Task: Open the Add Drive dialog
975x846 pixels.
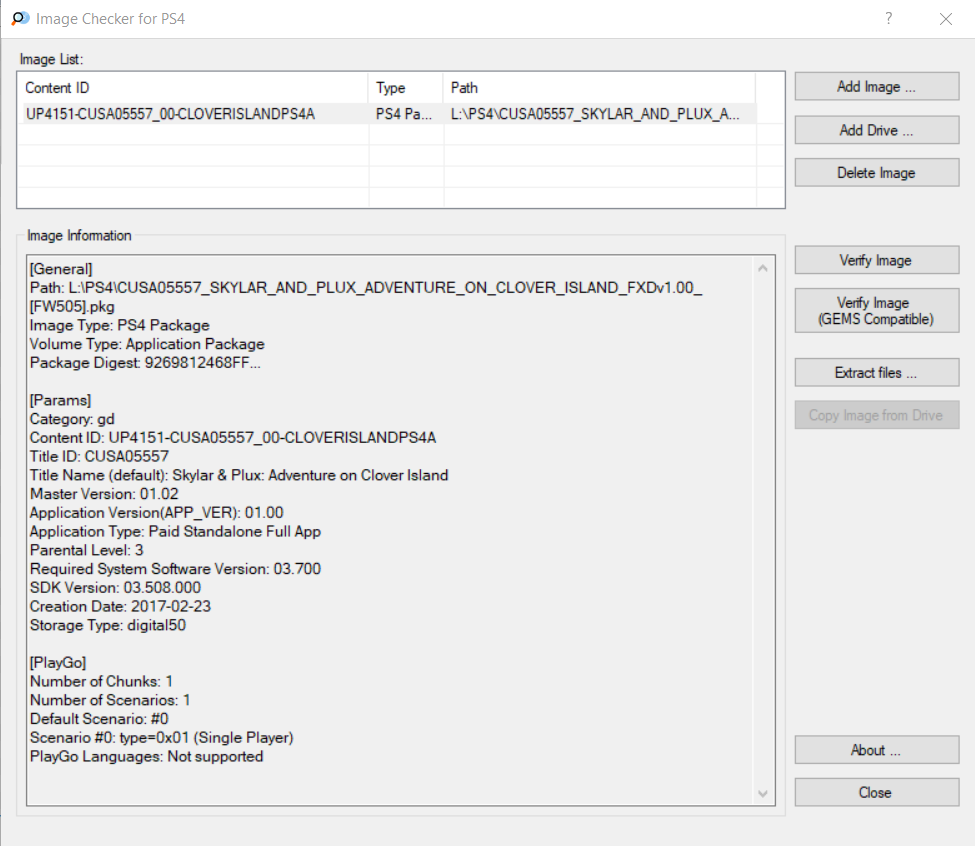Action: (877, 130)
